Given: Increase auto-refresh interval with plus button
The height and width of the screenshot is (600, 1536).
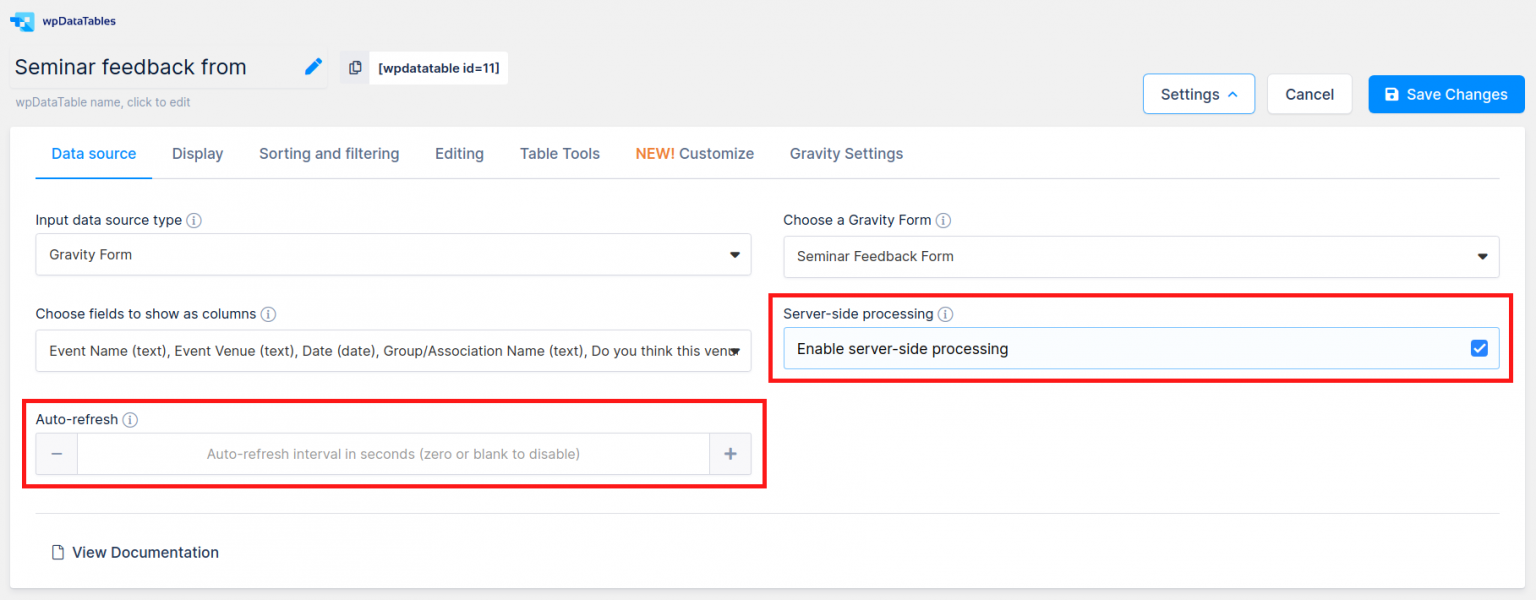Looking at the screenshot, I should click(730, 454).
